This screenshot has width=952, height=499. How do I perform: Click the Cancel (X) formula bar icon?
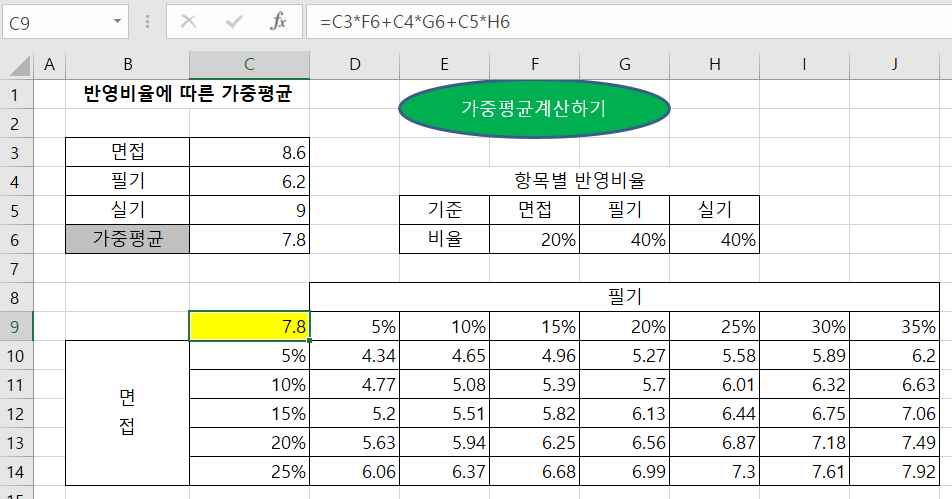(x=188, y=21)
